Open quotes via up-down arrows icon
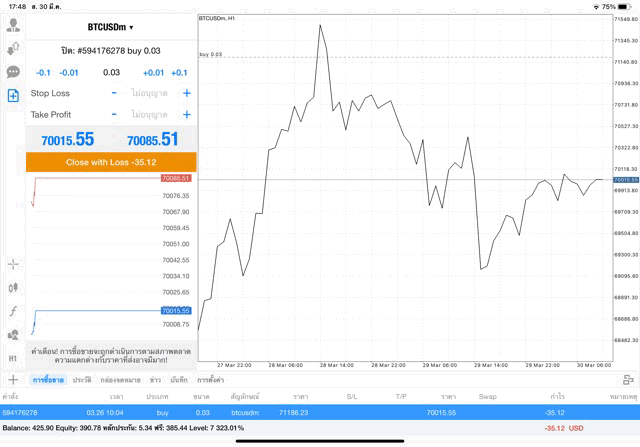 pos(13,48)
